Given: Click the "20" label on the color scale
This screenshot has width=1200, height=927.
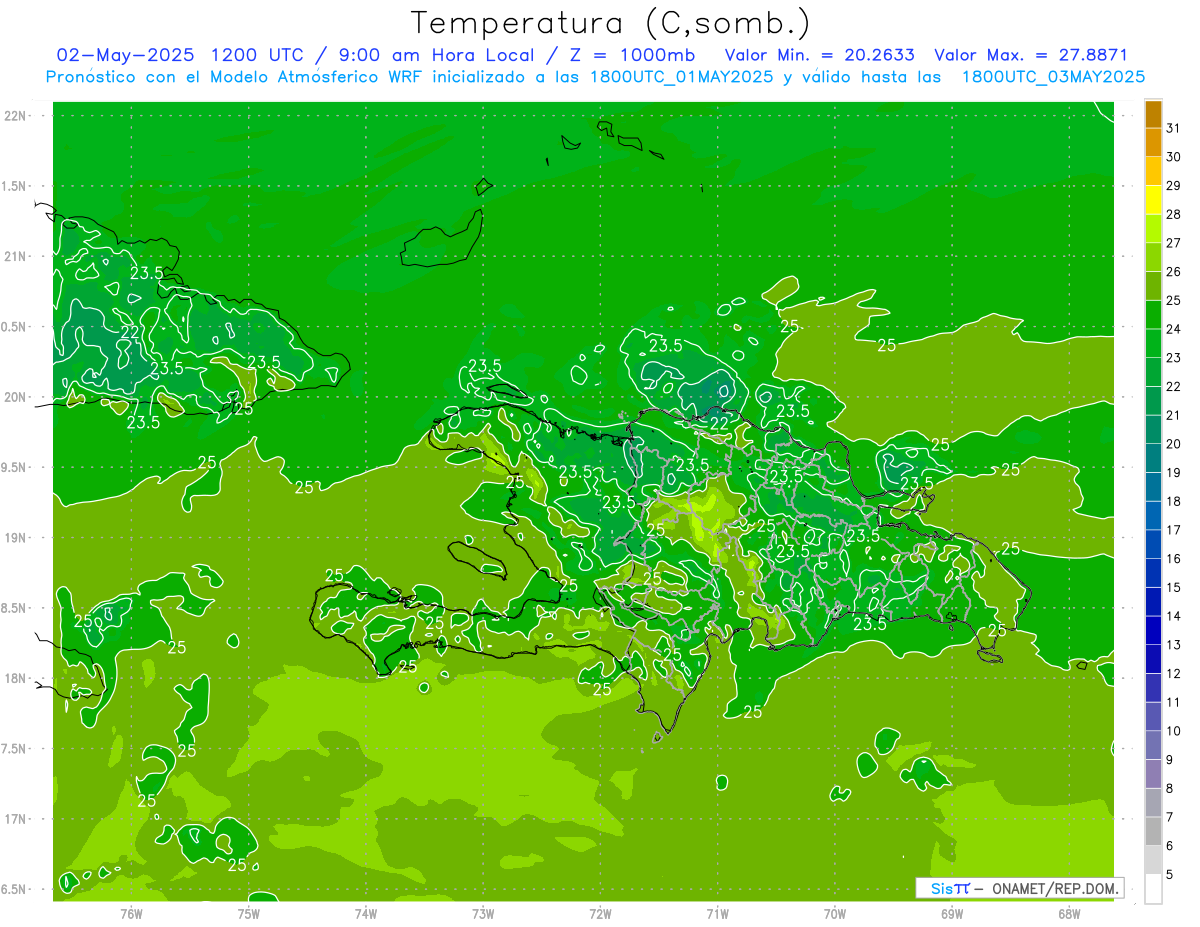Looking at the screenshot, I should tap(1174, 444).
